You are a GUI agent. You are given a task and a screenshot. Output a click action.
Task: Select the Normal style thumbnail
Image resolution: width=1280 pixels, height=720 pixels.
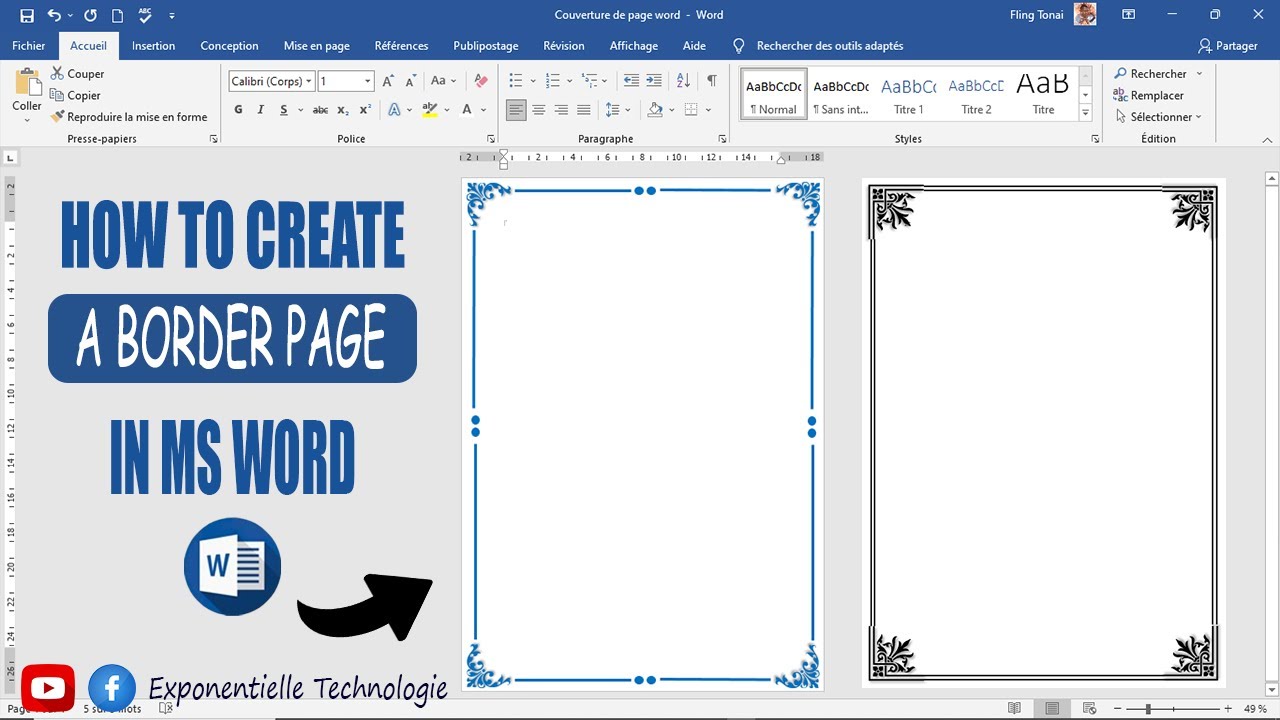(774, 95)
